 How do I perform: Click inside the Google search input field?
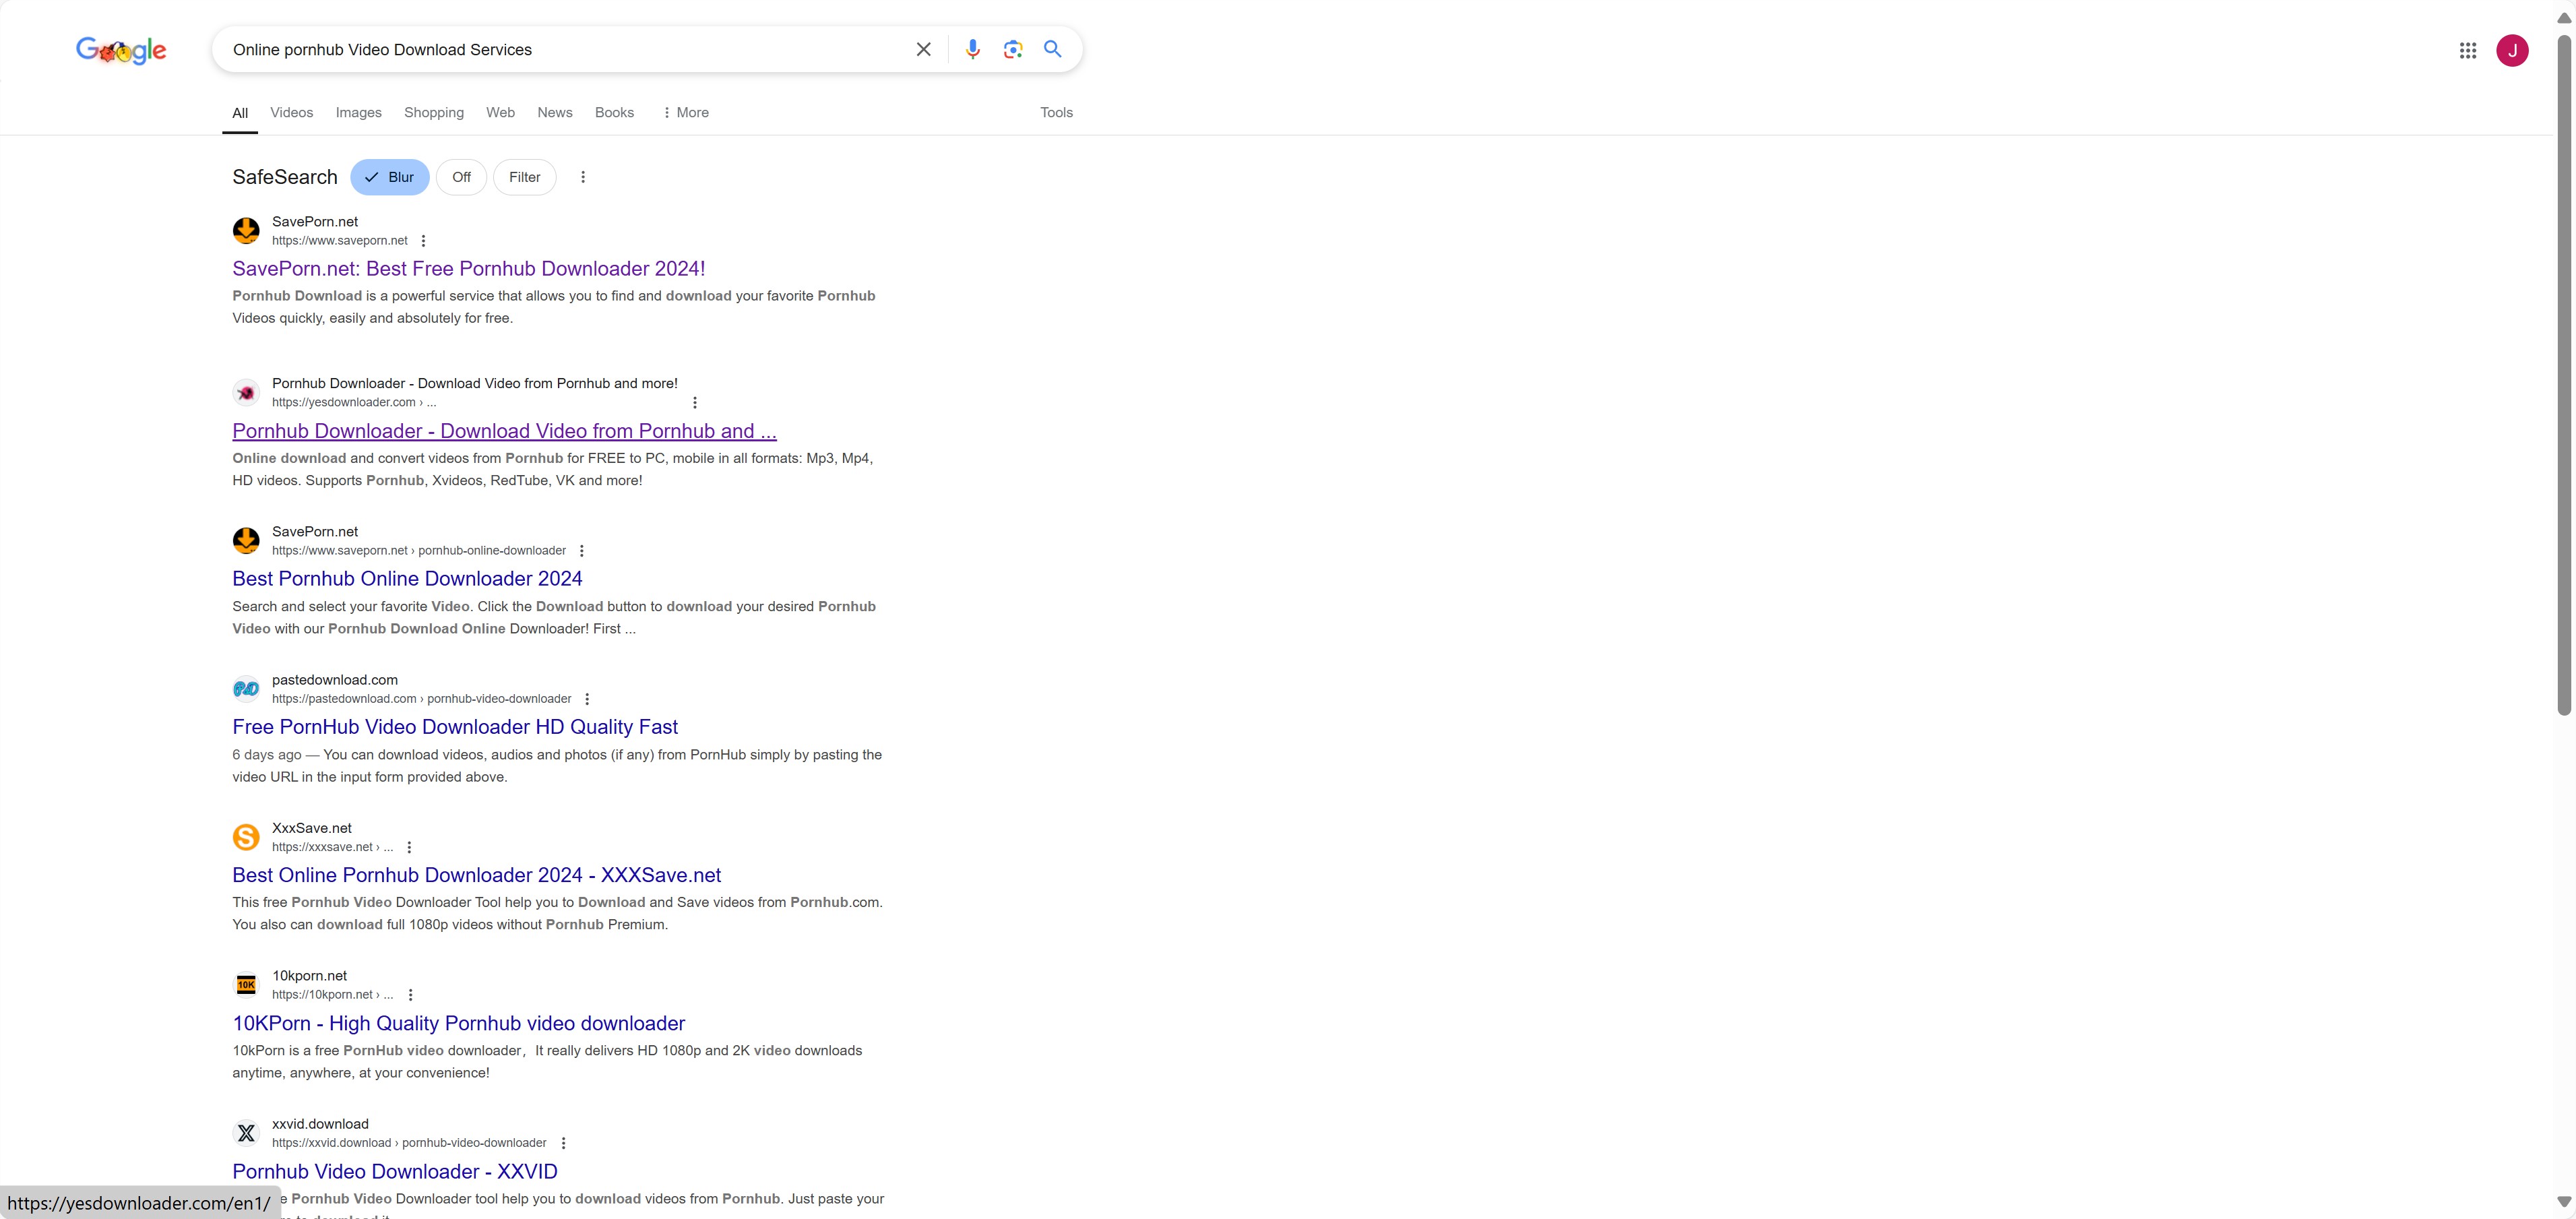[x=560, y=49]
